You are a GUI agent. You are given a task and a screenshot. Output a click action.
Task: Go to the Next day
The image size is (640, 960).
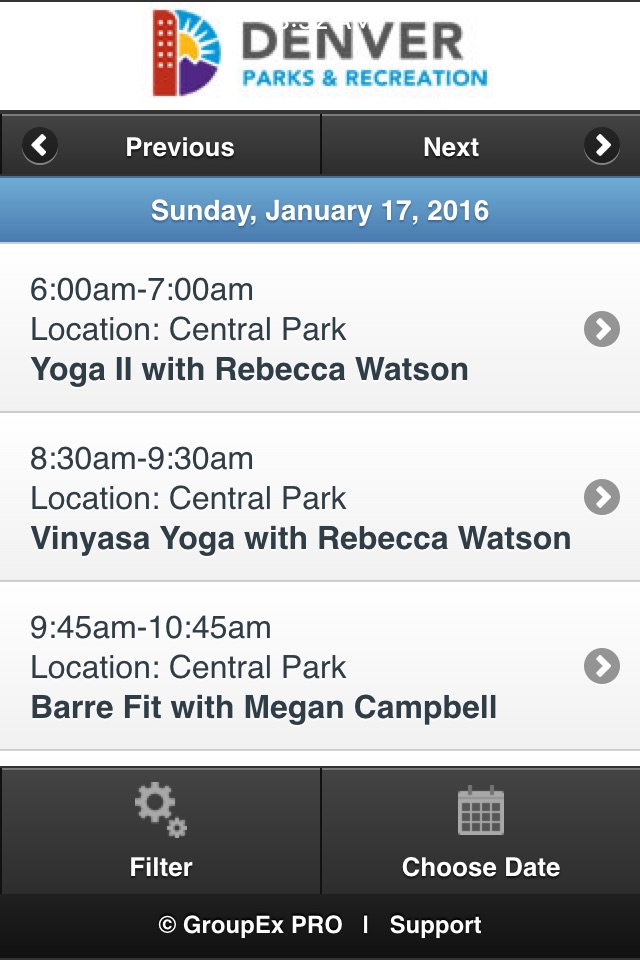[481, 146]
